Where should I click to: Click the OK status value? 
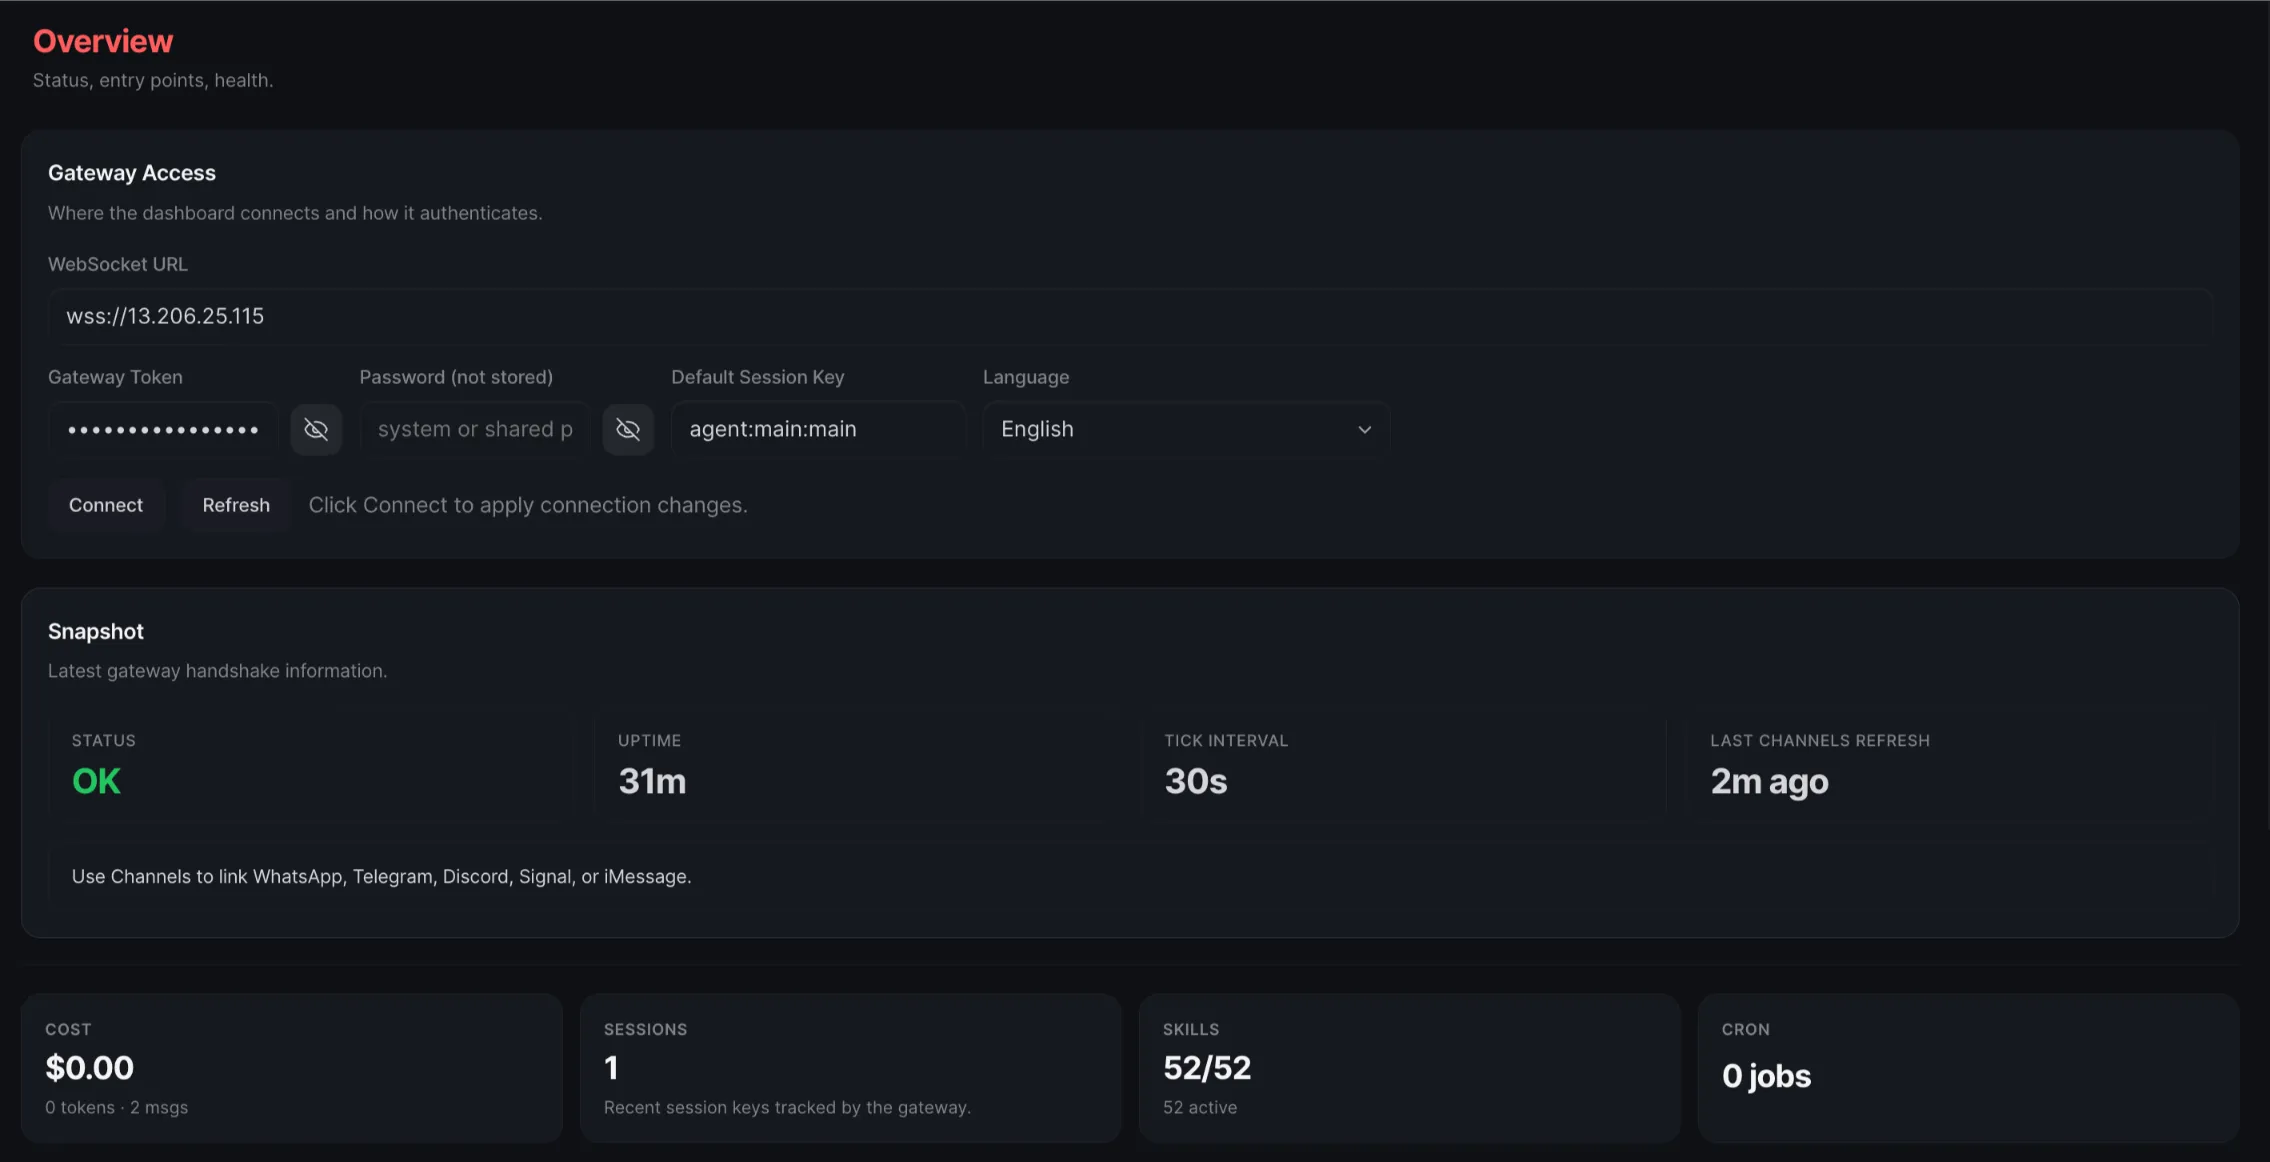[x=96, y=781]
